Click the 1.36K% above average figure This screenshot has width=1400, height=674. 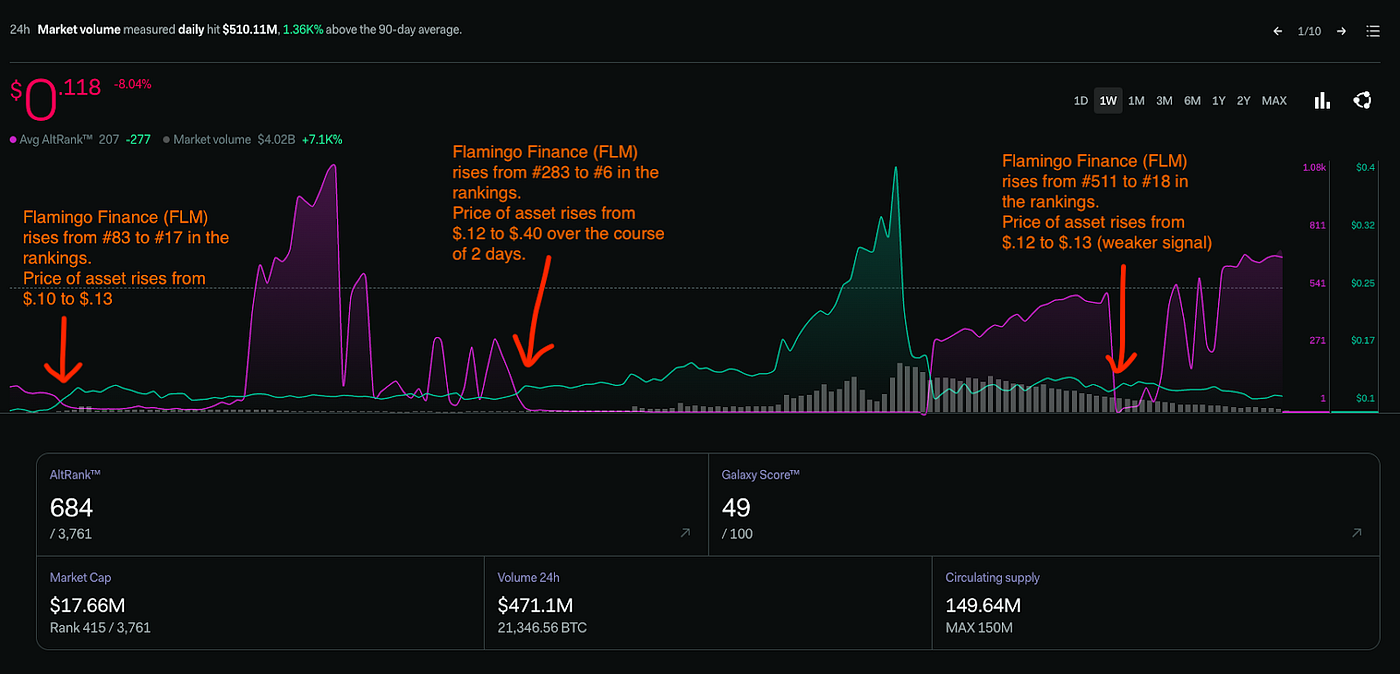pyautogui.click(x=303, y=30)
